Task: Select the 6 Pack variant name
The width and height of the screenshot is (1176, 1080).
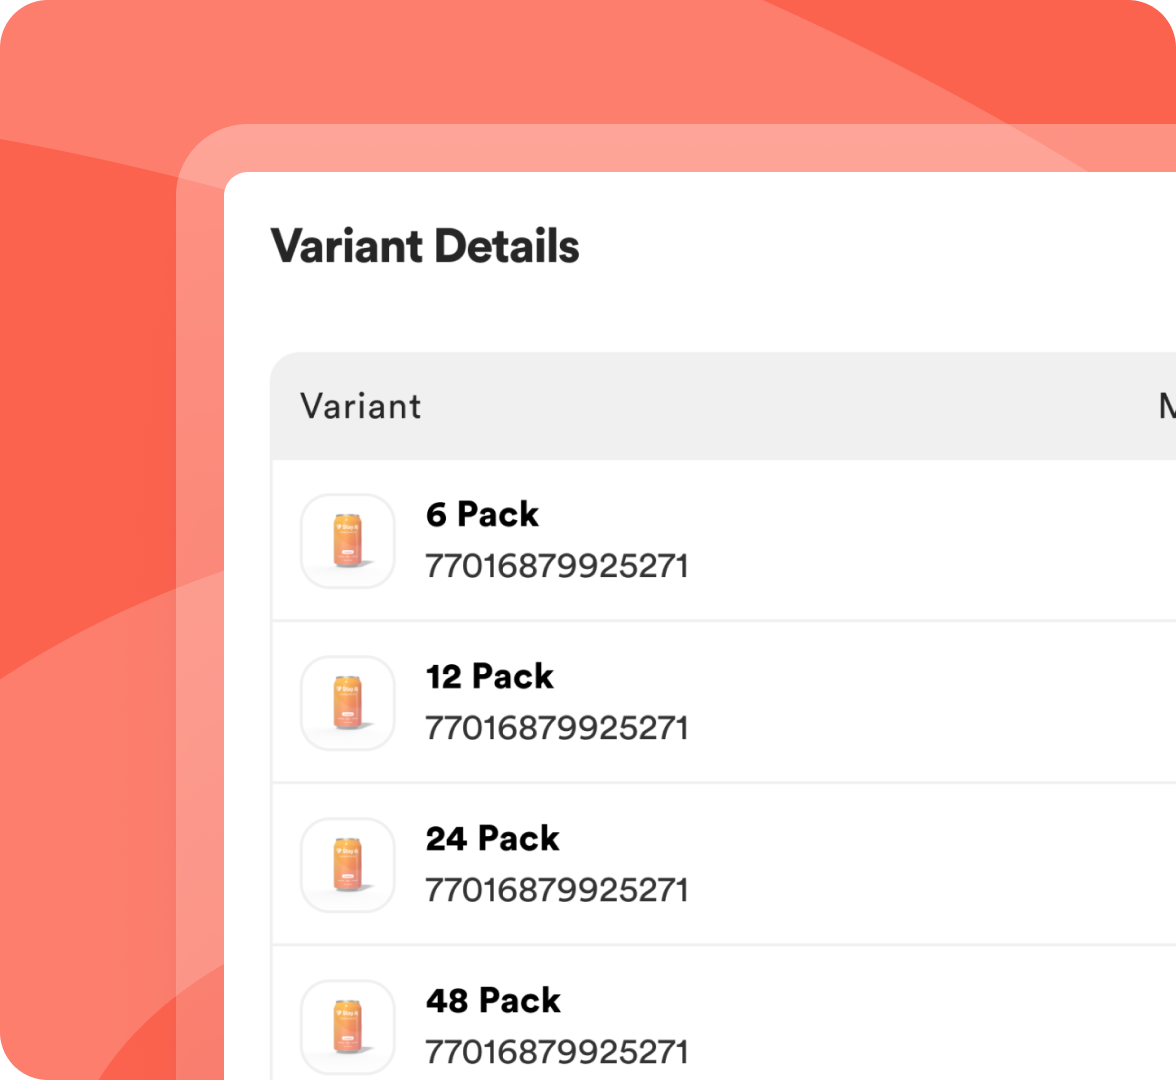Action: 482,515
